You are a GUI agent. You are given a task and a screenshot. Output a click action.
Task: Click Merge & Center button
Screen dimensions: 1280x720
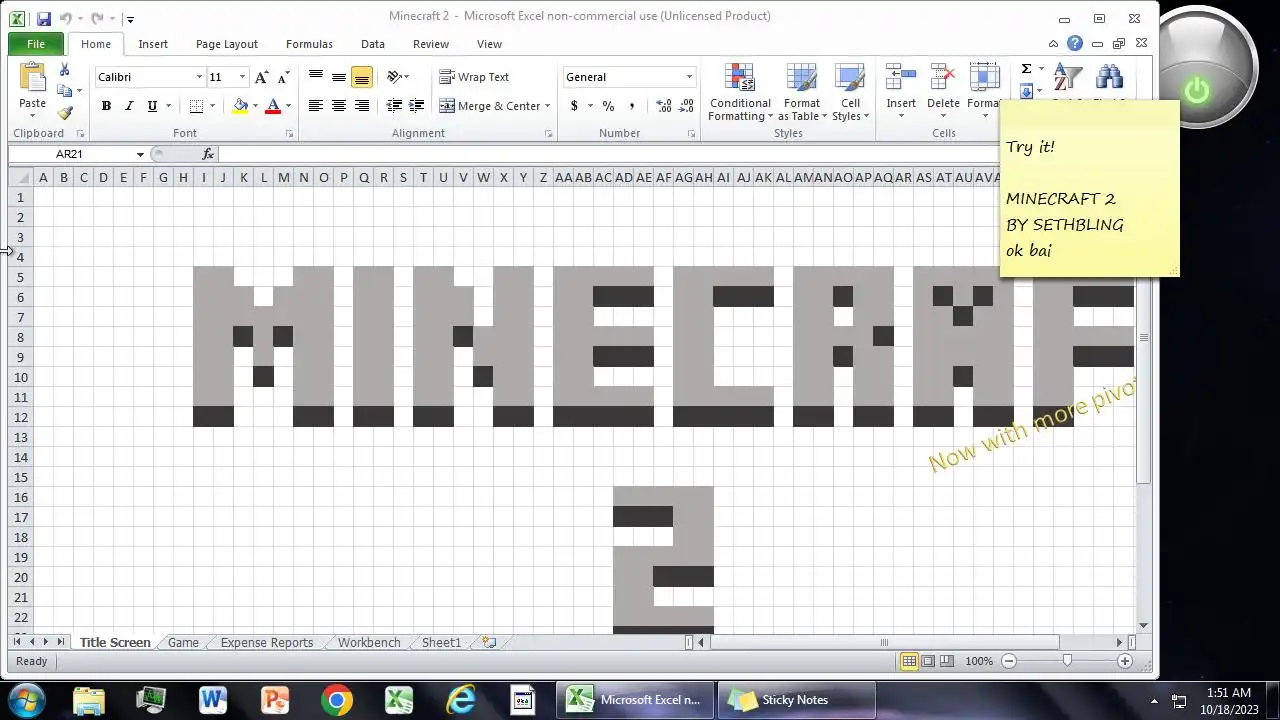click(490, 106)
